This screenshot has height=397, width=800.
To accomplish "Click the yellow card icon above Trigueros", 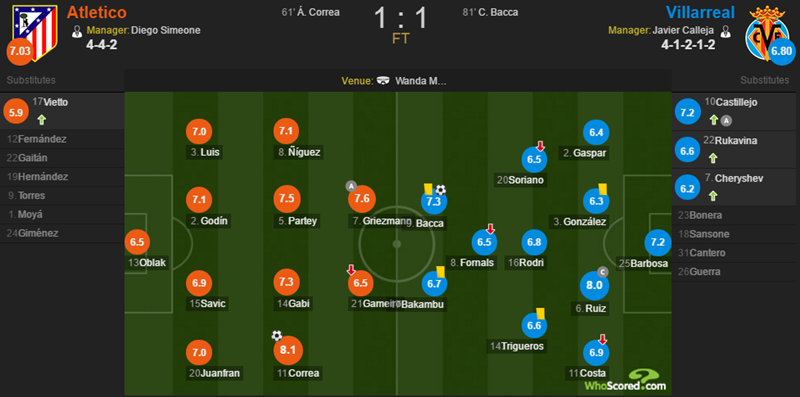I will (541, 313).
